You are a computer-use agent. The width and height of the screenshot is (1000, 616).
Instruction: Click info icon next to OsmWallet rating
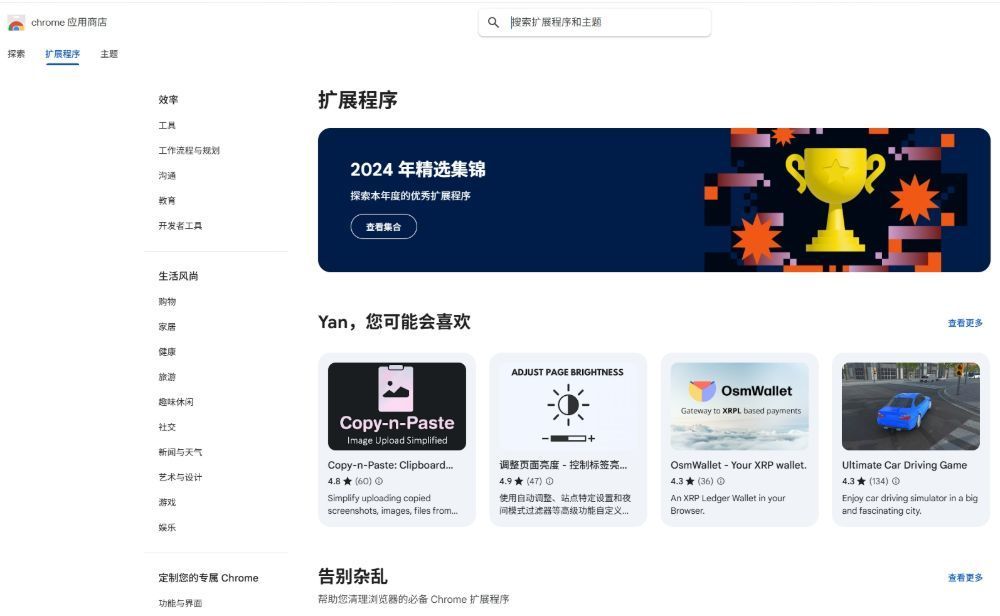pos(721,481)
